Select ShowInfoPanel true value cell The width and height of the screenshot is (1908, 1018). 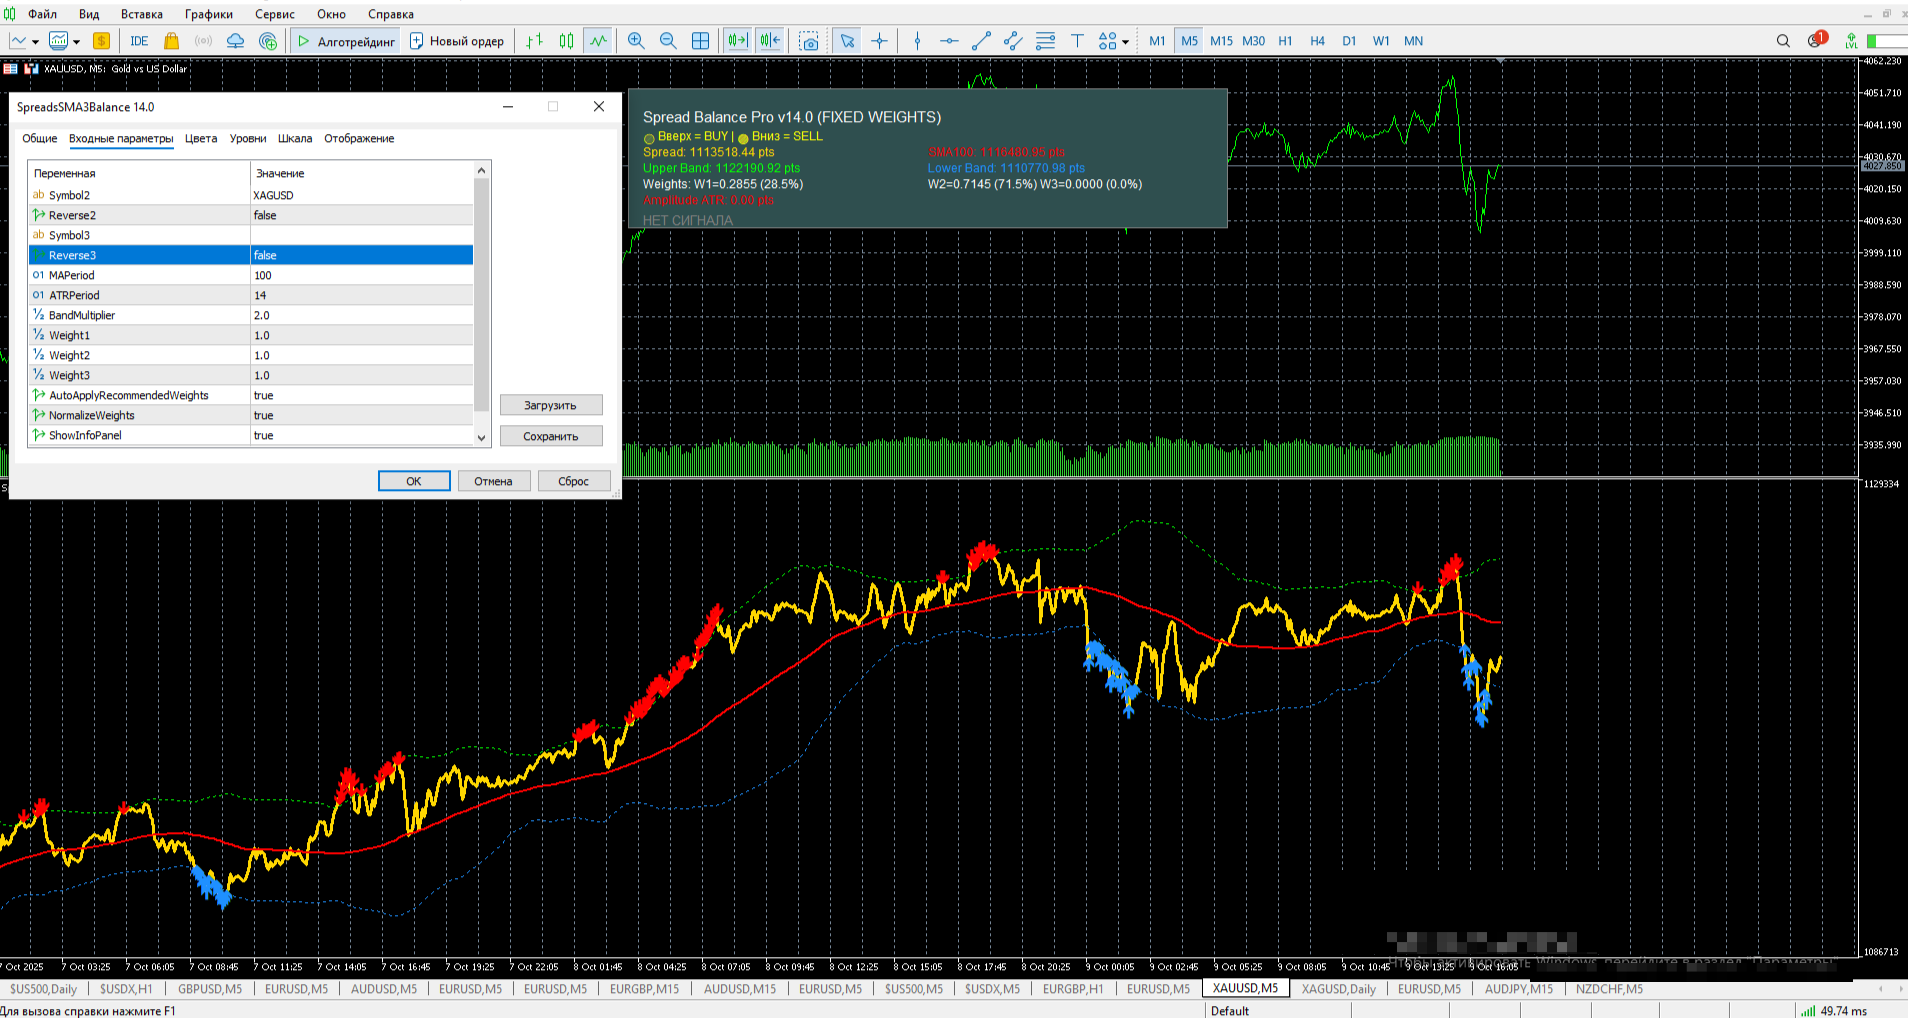(x=361, y=435)
